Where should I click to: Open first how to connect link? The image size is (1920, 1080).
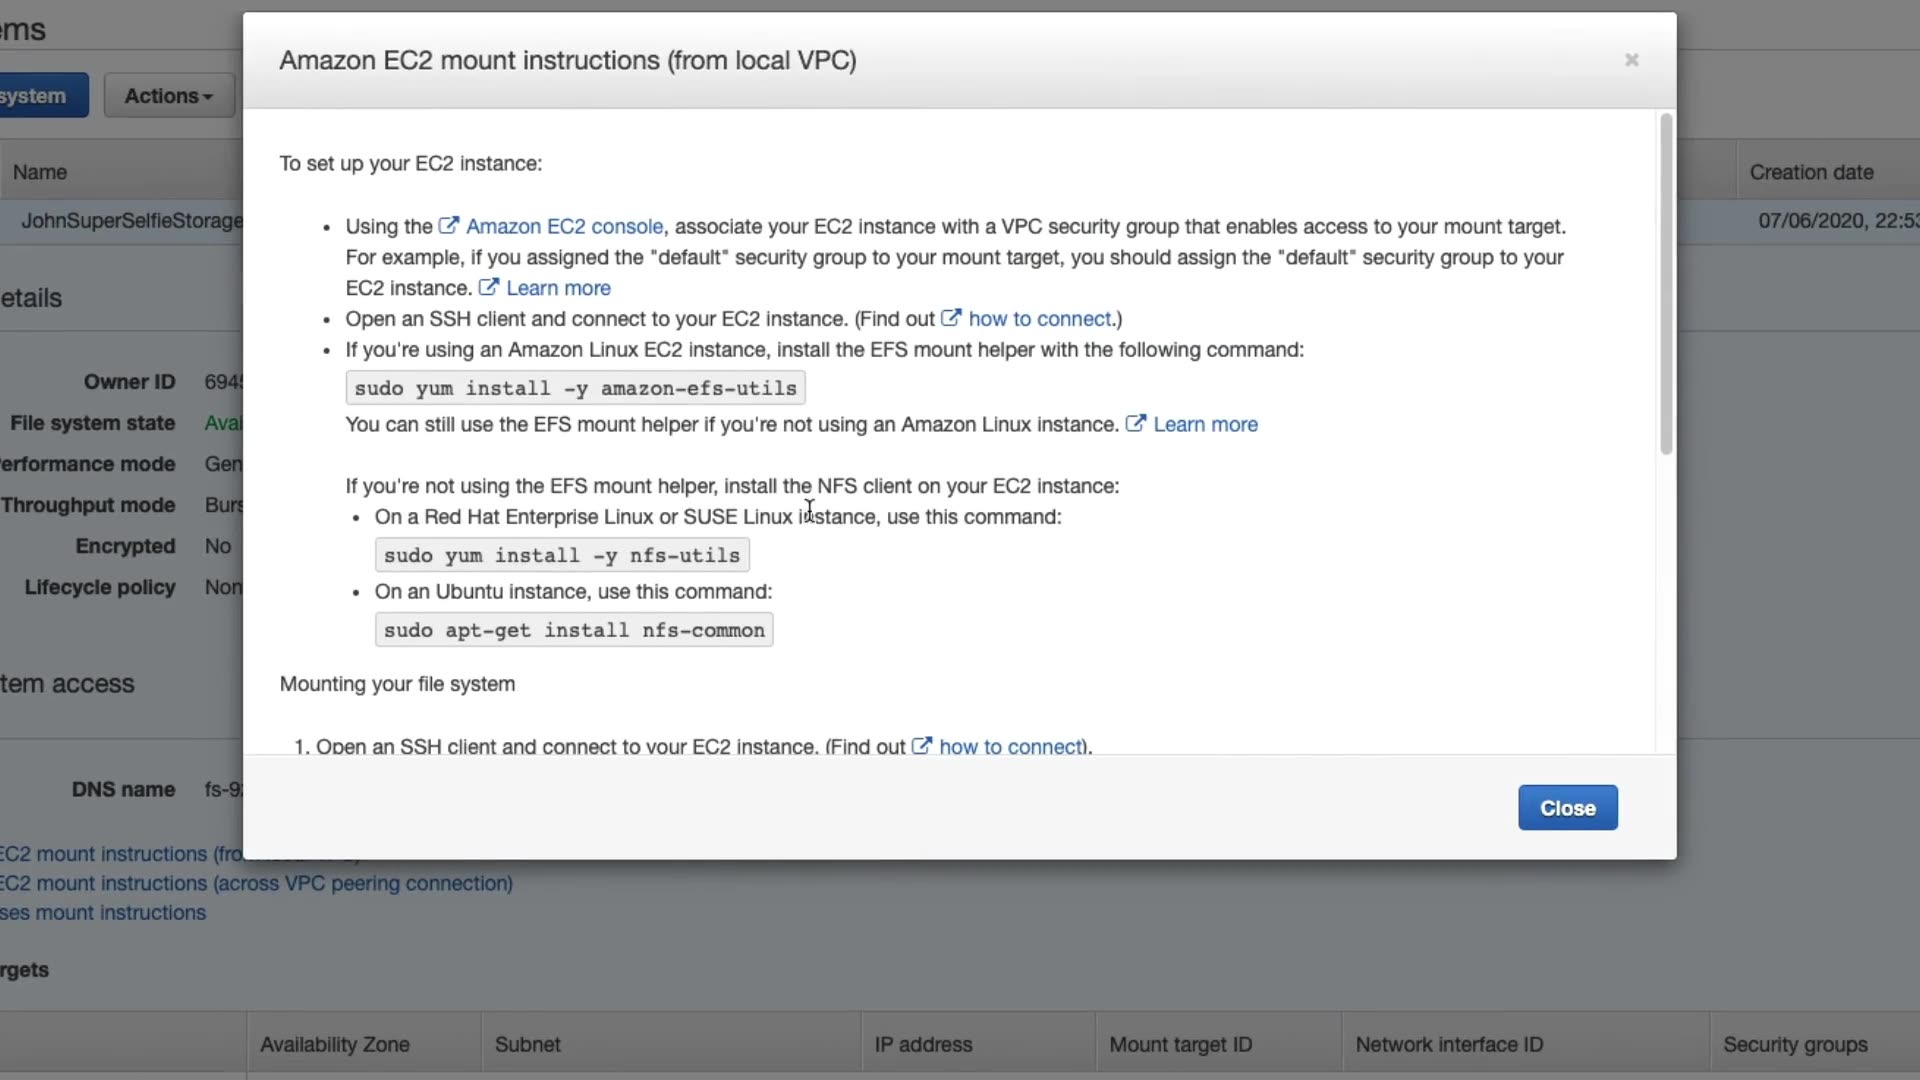click(1040, 319)
